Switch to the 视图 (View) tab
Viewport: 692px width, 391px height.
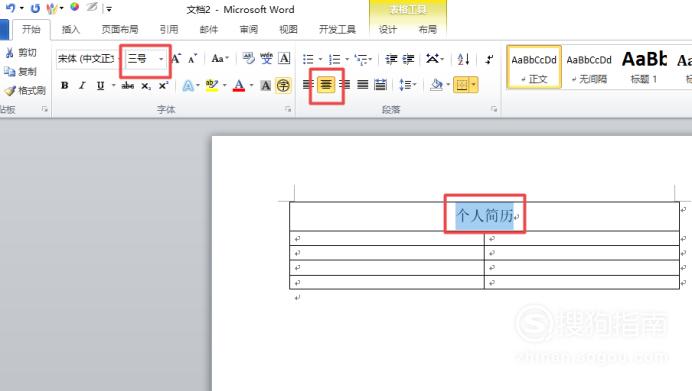[x=288, y=30]
